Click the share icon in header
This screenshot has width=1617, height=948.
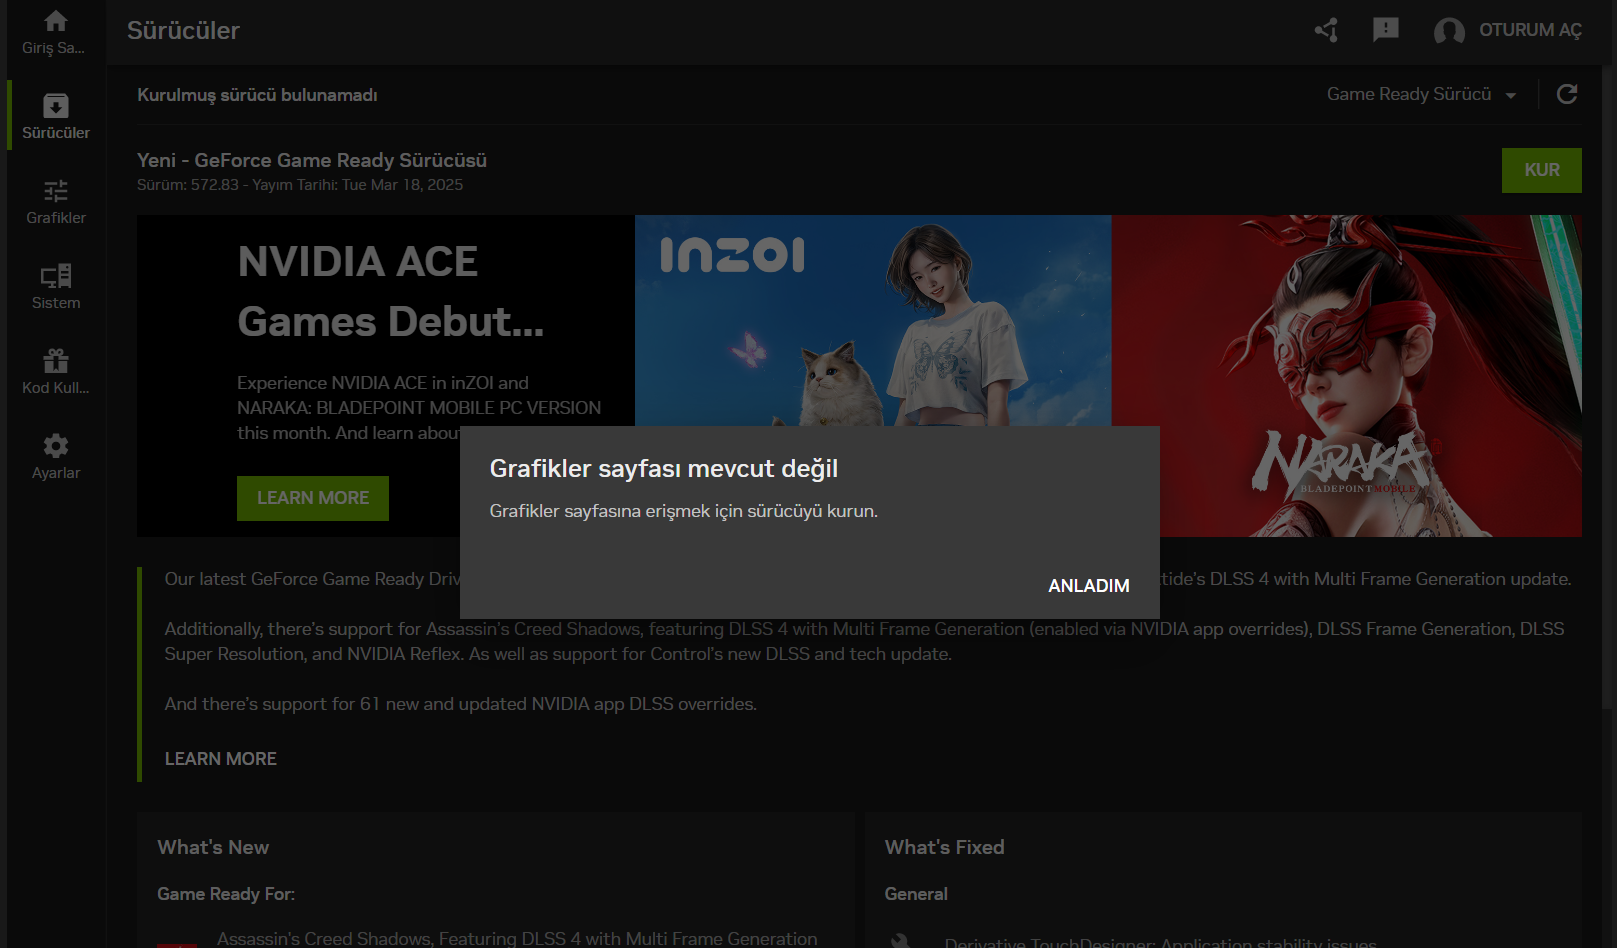click(x=1326, y=30)
